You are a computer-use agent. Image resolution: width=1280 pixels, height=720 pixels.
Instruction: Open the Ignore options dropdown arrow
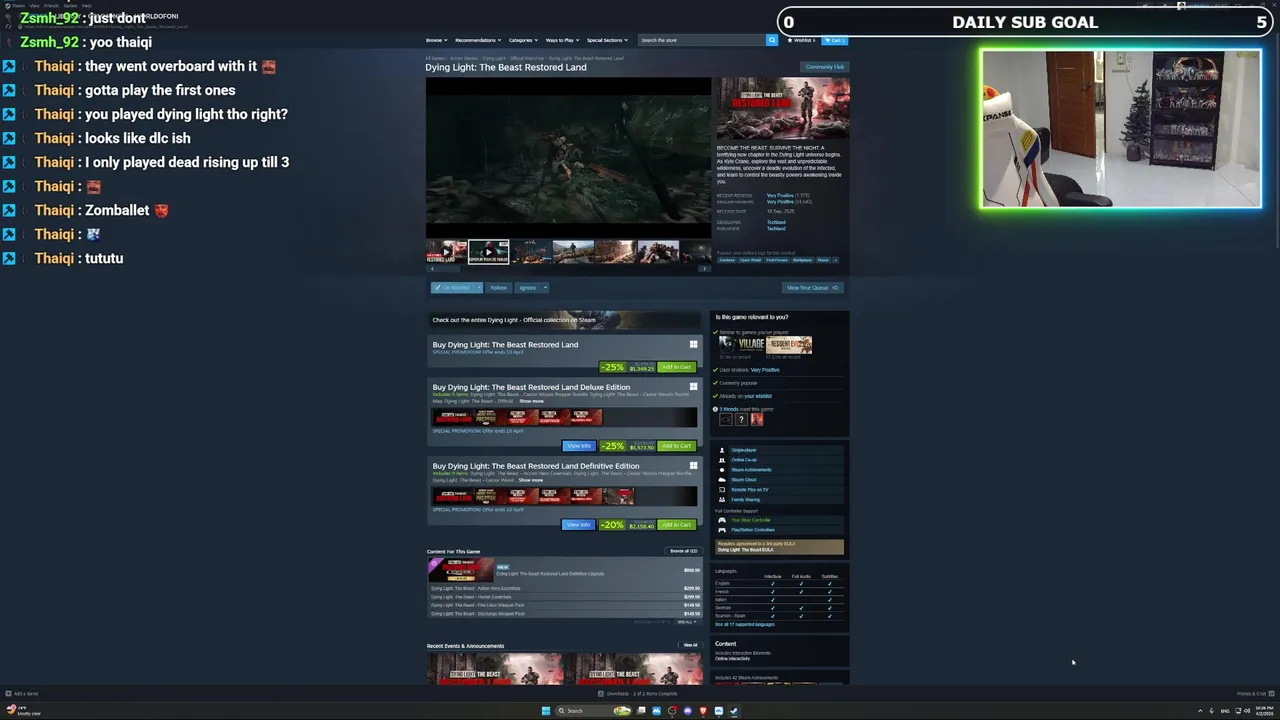click(x=544, y=288)
